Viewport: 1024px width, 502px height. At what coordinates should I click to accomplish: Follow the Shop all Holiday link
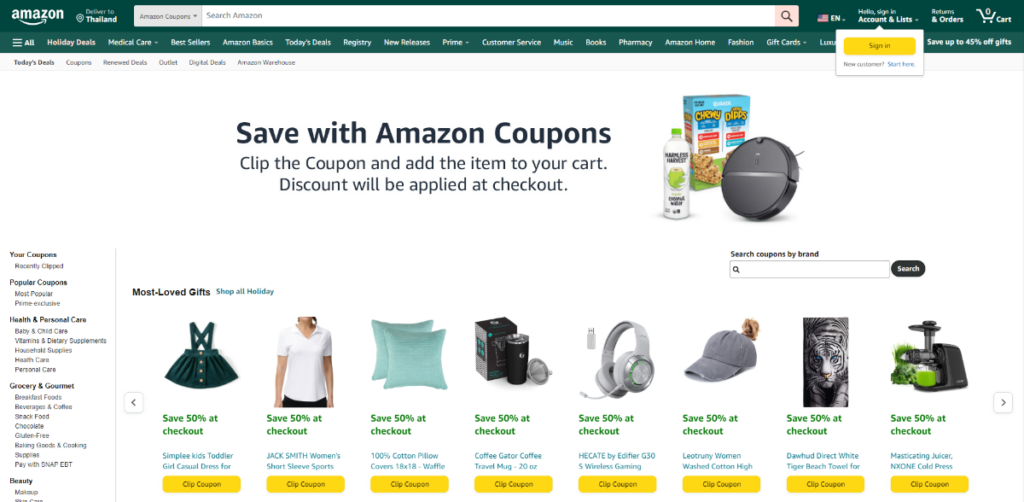[x=245, y=291]
